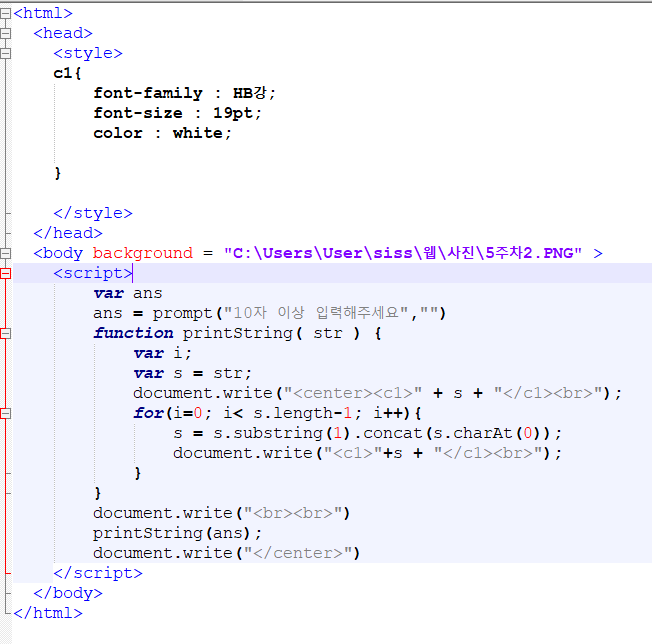Click the document.write "<center><c1>" line
The width and height of the screenshot is (652, 644).
pyautogui.click(x=378, y=393)
